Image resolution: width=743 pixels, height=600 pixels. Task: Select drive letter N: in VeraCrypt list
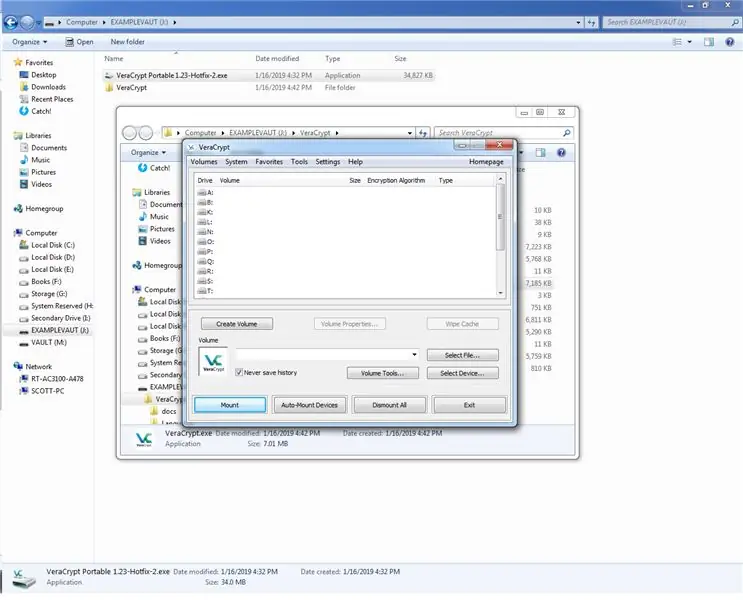[x=206, y=232]
